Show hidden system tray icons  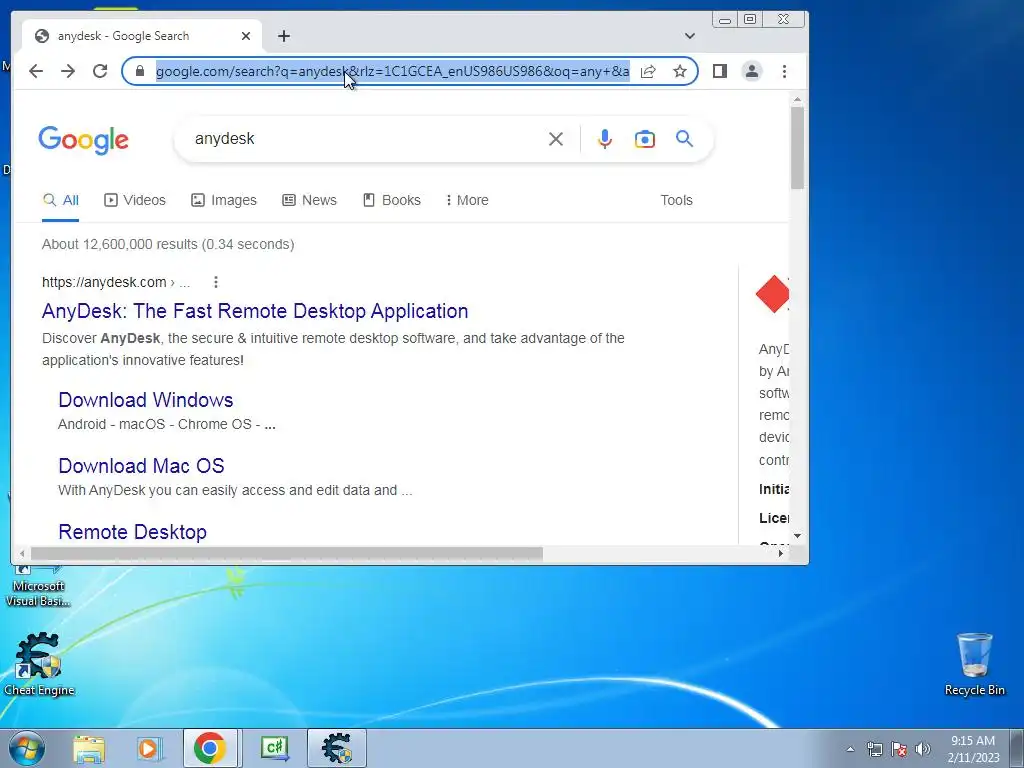pyautogui.click(x=850, y=749)
